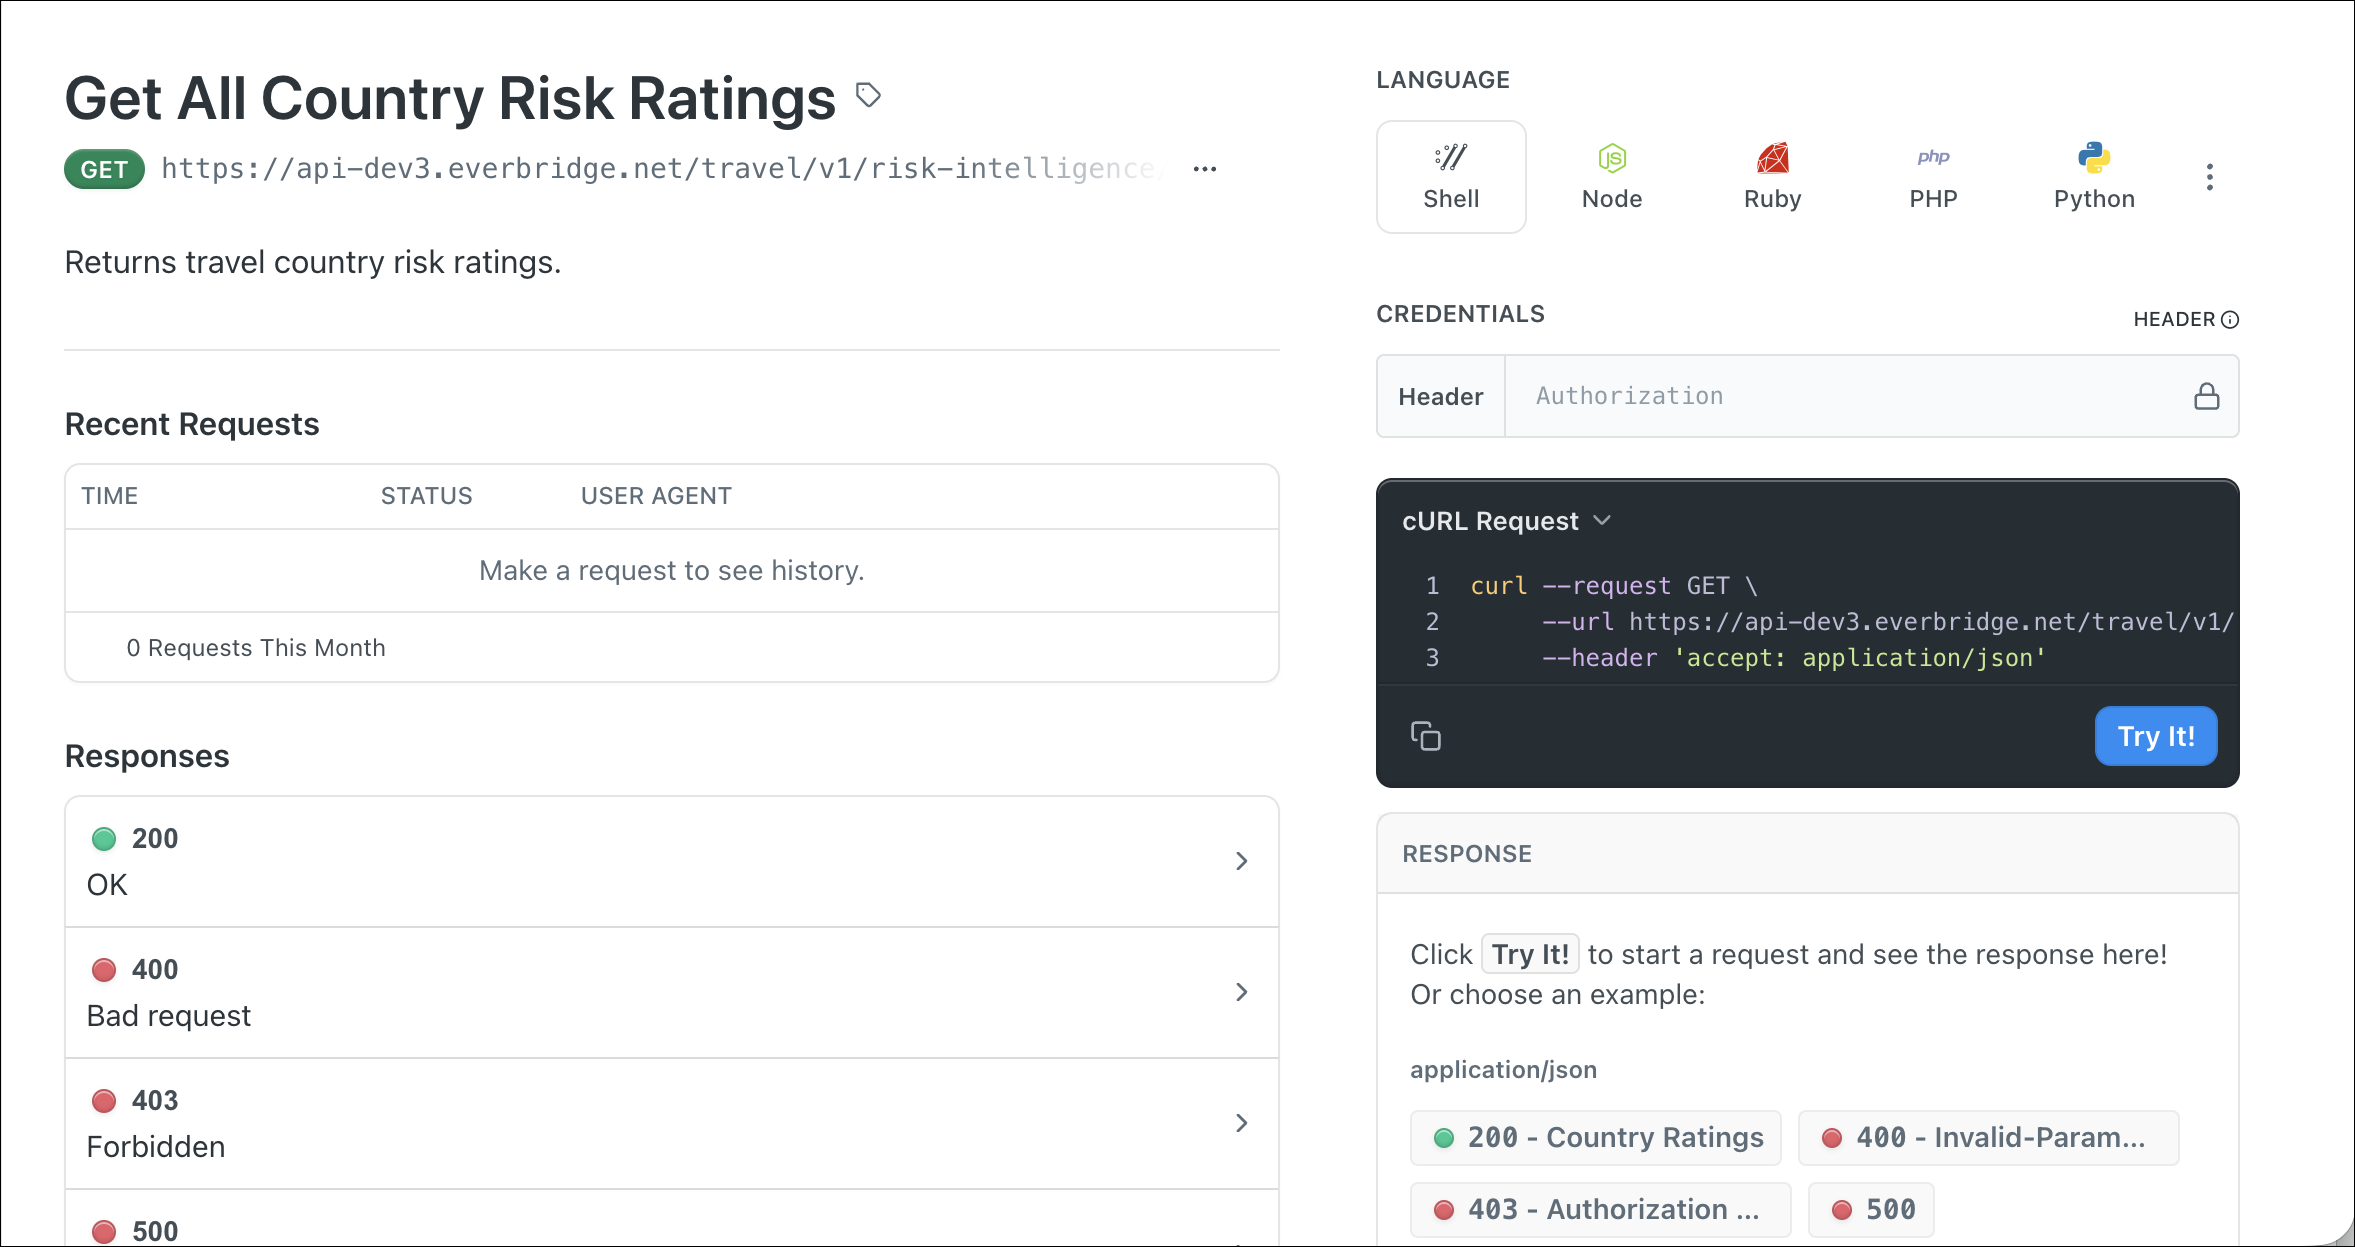Select Python in the language picker
Image resolution: width=2355 pixels, height=1247 pixels.
[2094, 176]
